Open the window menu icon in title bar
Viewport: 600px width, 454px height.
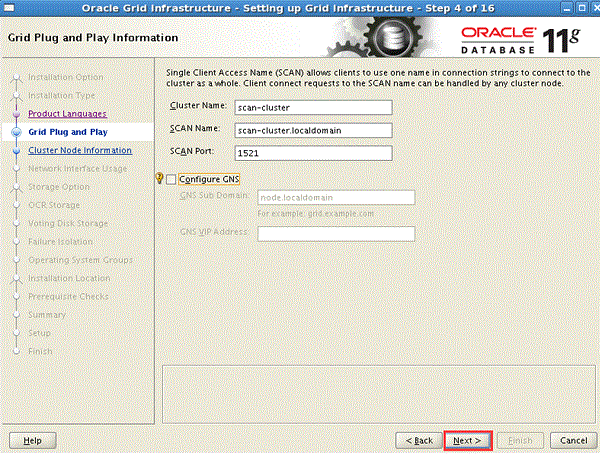[9, 8]
